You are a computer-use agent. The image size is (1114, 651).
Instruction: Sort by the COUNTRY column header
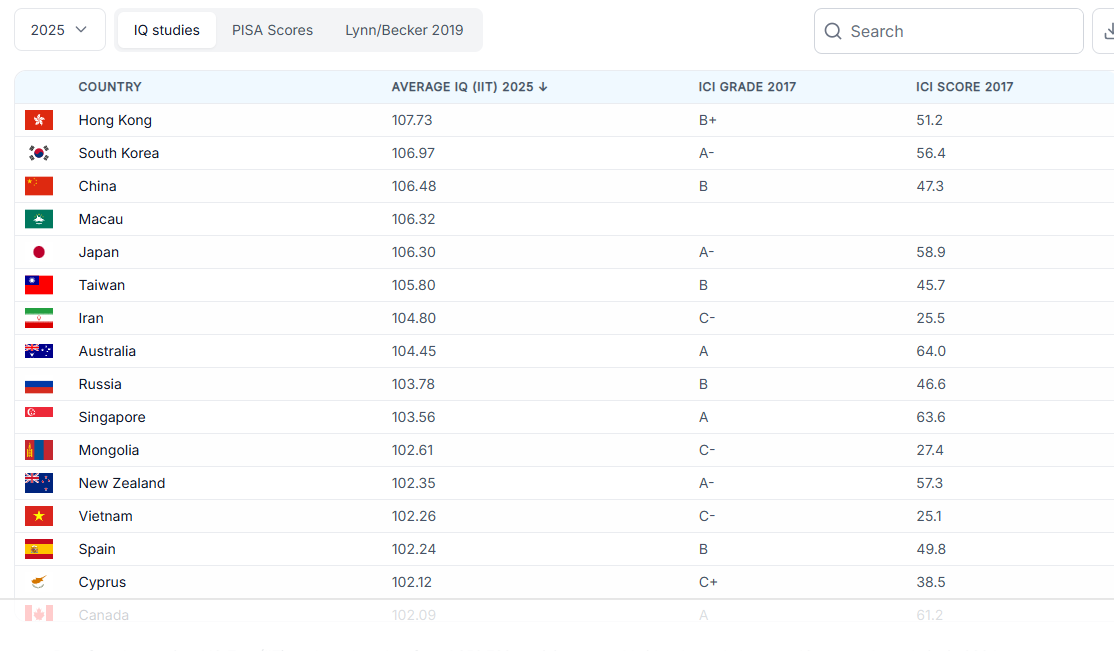[110, 87]
